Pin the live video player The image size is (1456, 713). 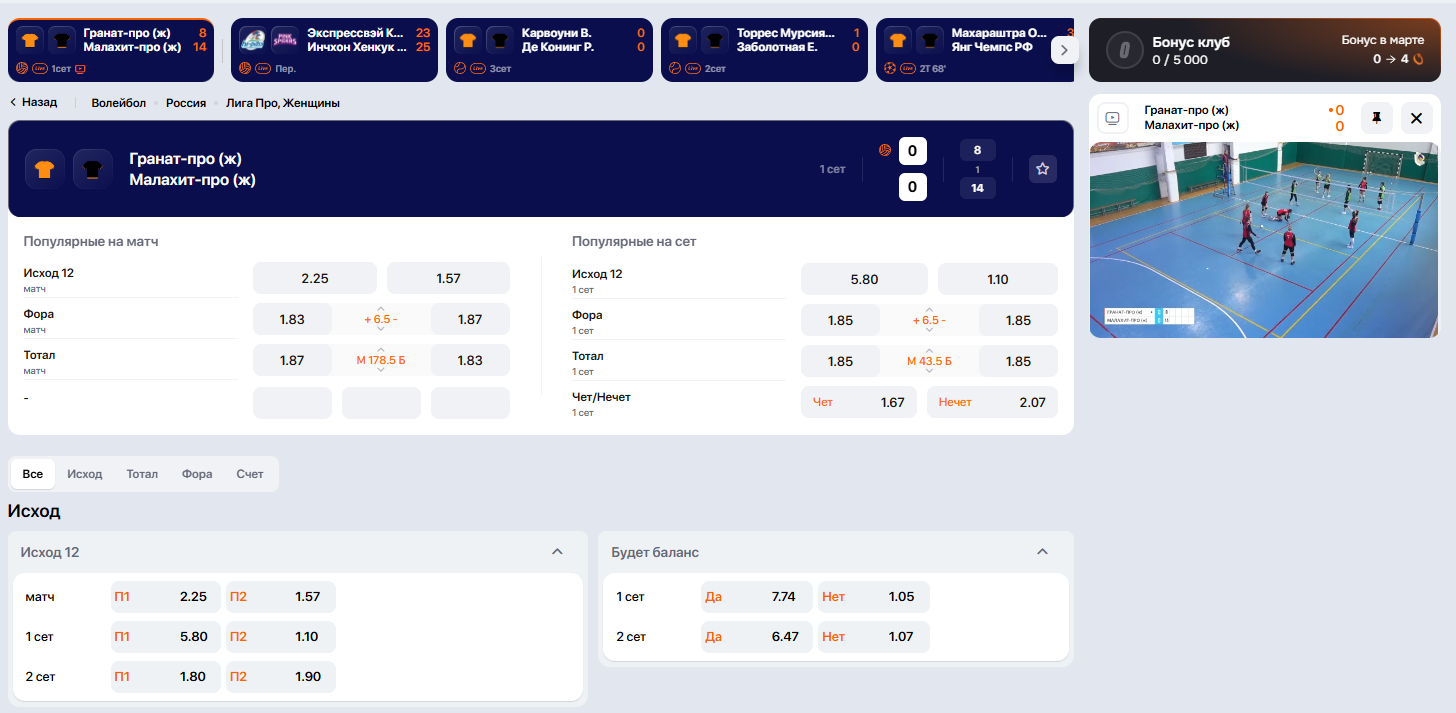point(1376,118)
